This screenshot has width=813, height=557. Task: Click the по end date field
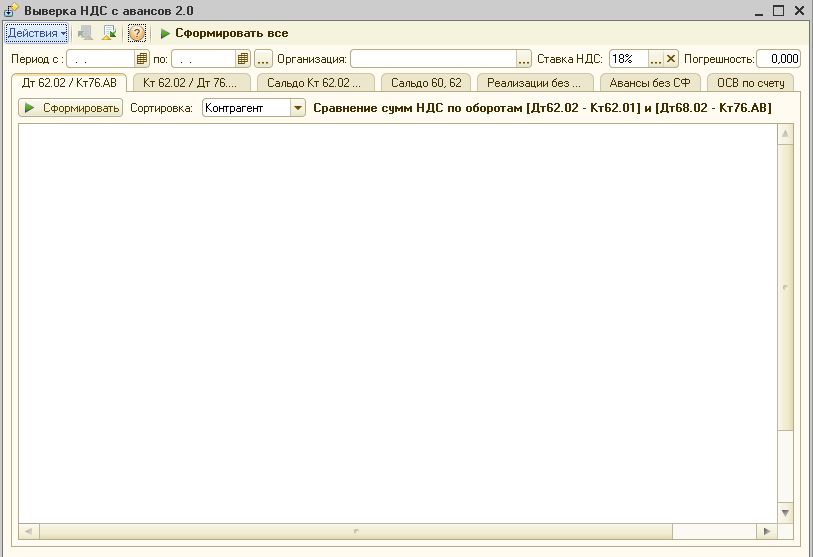coord(204,59)
